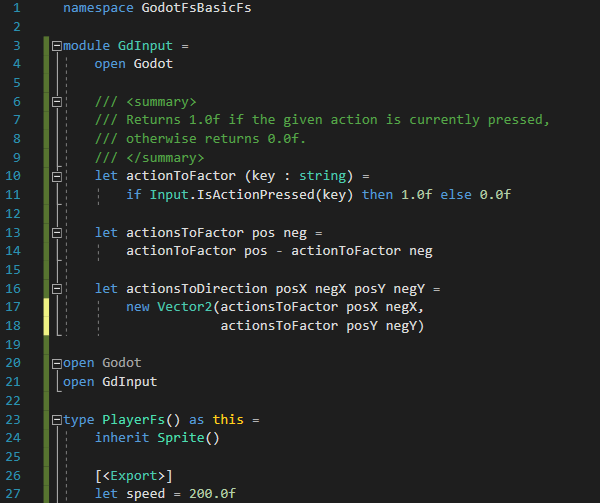Click the closing </summary> tag comment
The width and height of the screenshot is (600, 503).
click(x=149, y=158)
